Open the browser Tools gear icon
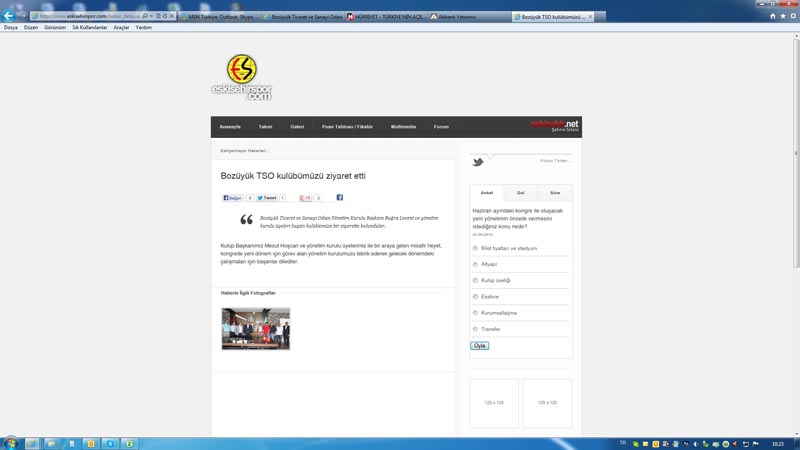This screenshot has width=800, height=450. pyautogui.click(x=793, y=16)
